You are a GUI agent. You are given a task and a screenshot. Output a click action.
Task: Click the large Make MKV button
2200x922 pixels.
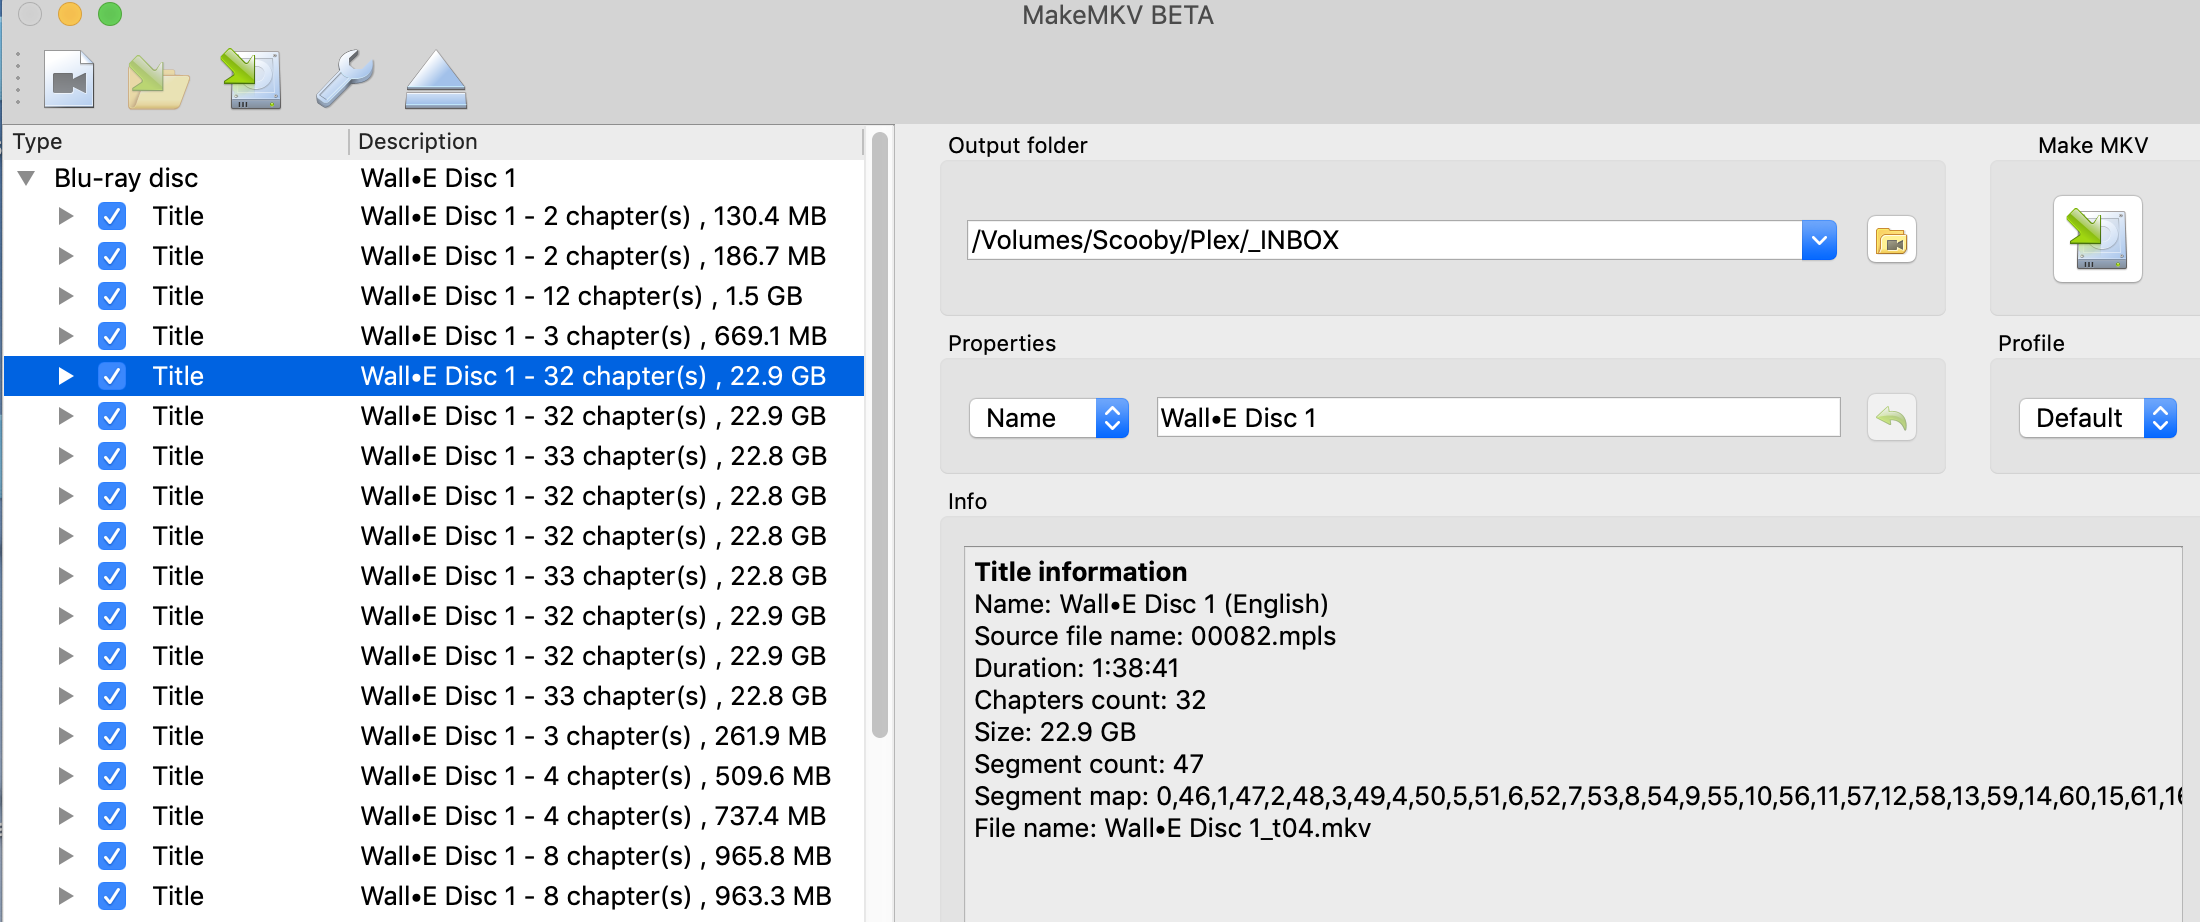(x=2097, y=239)
